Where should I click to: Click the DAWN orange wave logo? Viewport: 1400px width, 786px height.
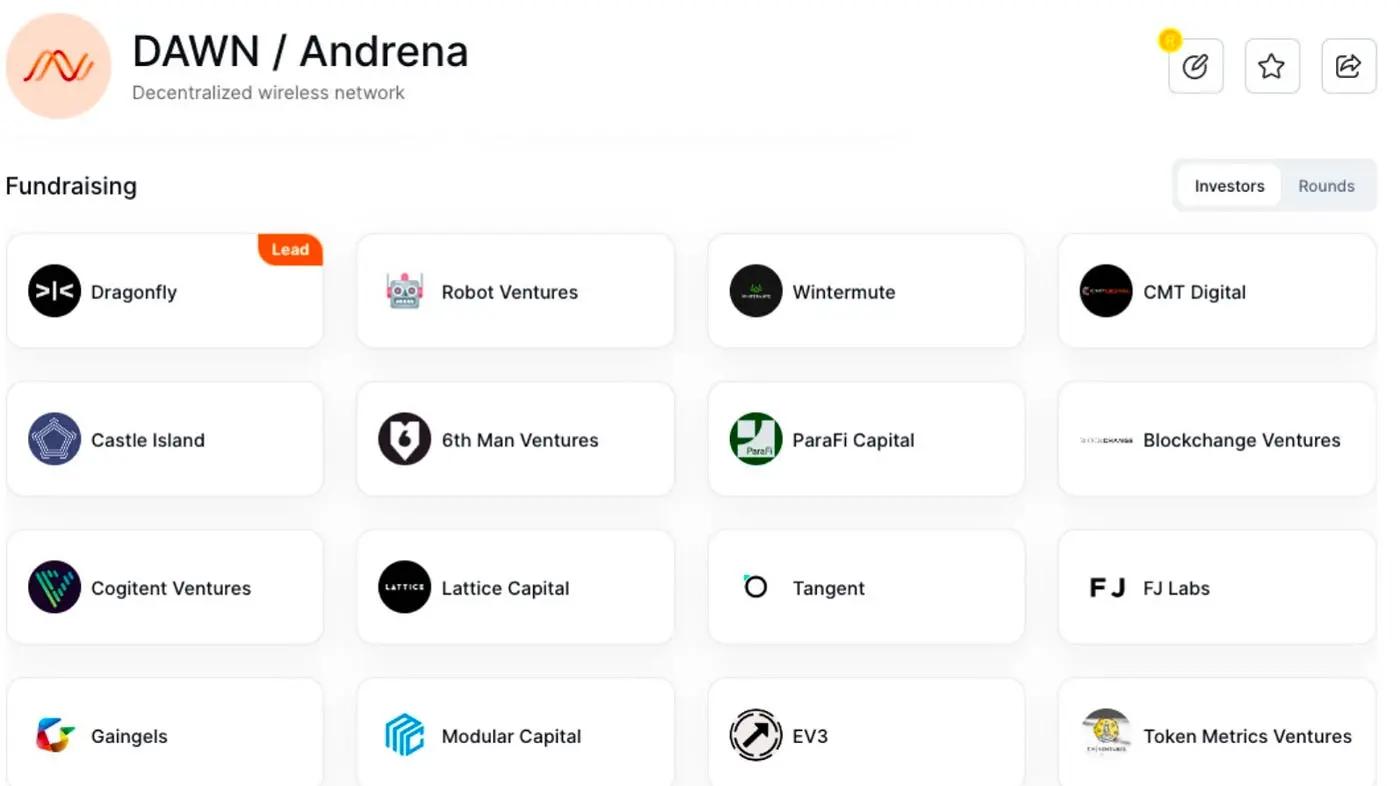(58, 66)
